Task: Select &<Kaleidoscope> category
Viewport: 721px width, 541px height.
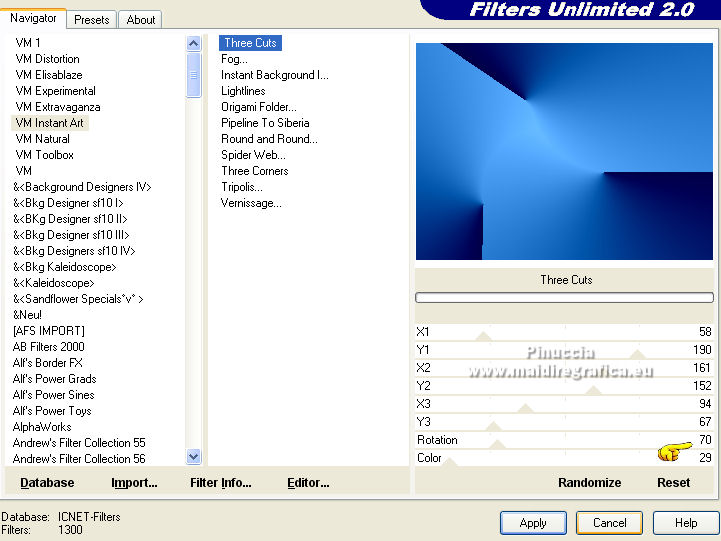Action: [53, 283]
